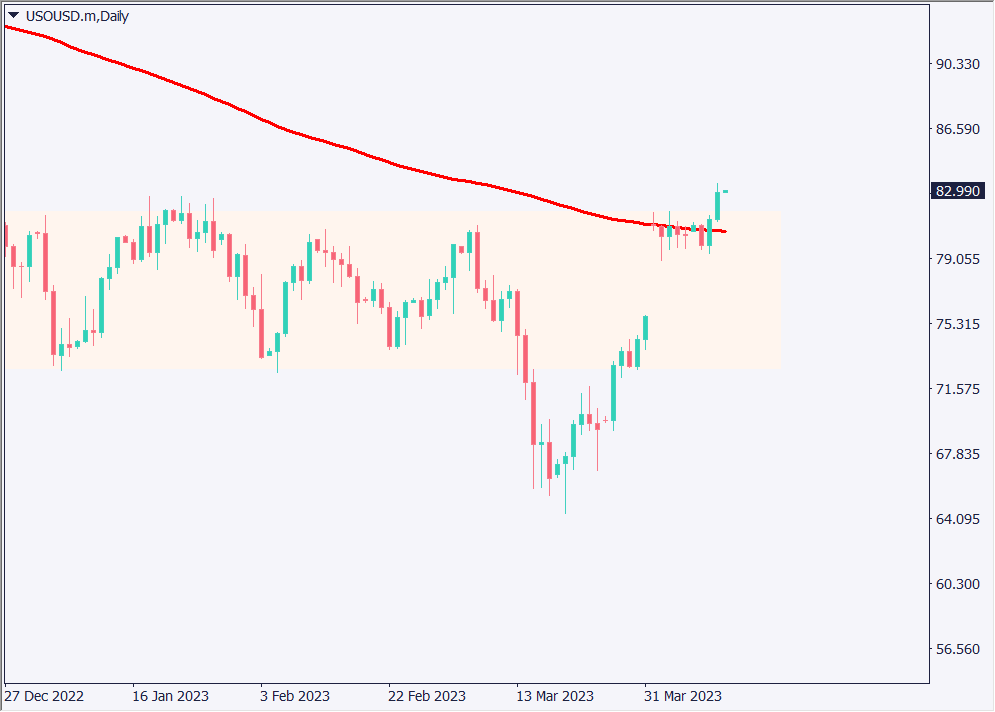This screenshot has width=995, height=712.
Task: Click the 71.575 price scale label
Action: pos(956,389)
